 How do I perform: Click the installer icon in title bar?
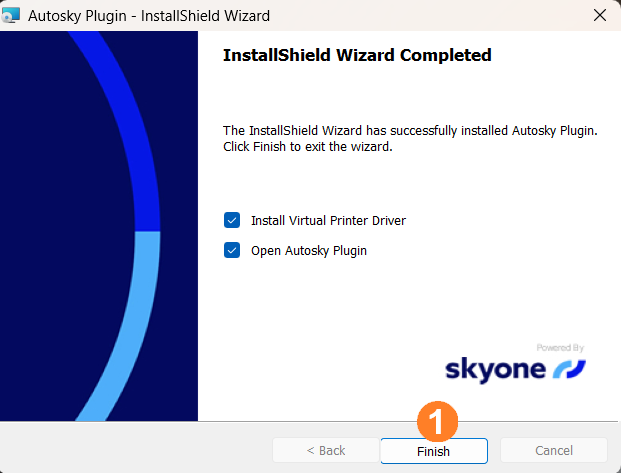(10, 15)
